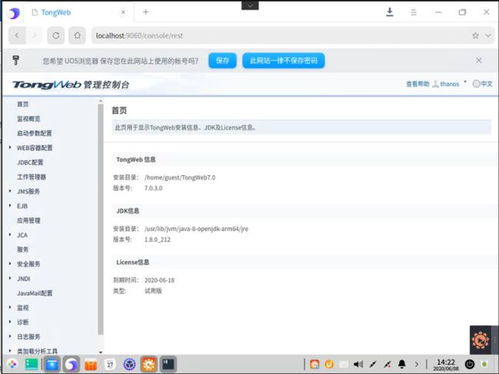Click the TongWeb 管理控制台 logo

point(71,85)
